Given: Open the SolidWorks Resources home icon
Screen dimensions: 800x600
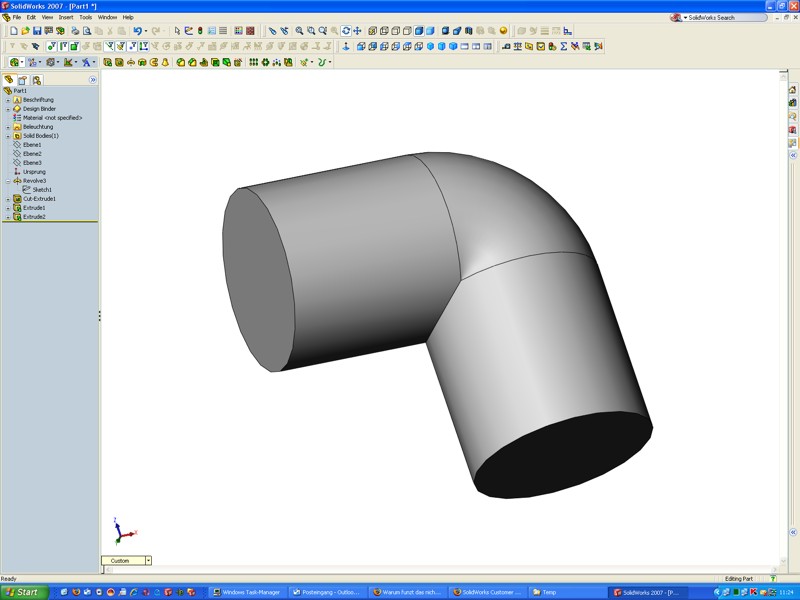Looking at the screenshot, I should click(x=792, y=90).
